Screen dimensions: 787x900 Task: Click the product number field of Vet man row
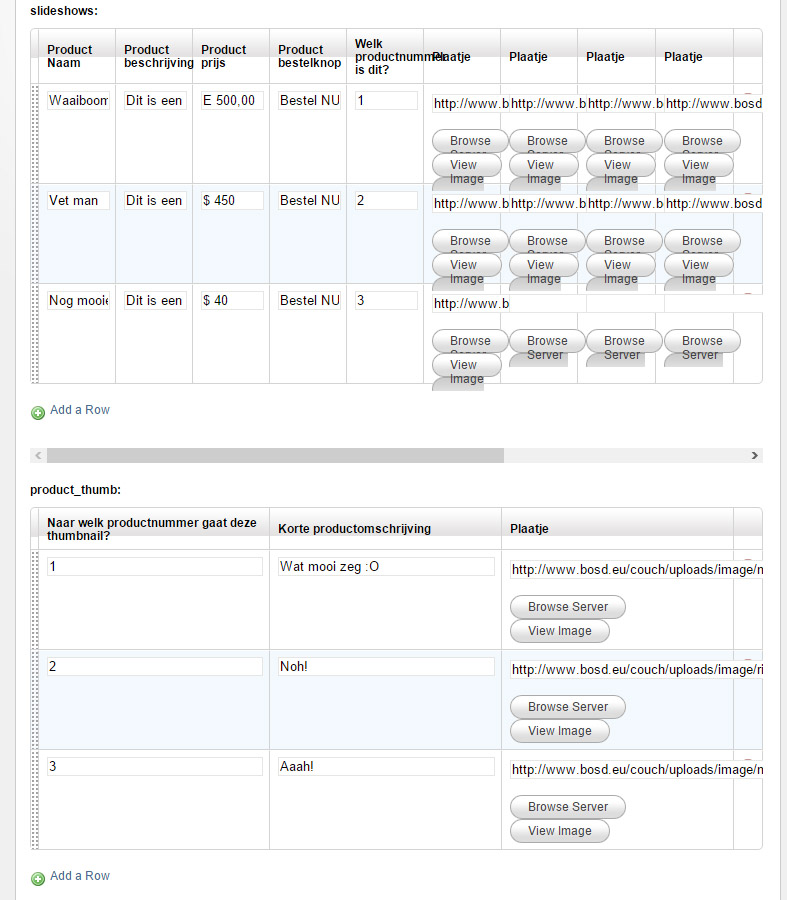[x=386, y=200]
